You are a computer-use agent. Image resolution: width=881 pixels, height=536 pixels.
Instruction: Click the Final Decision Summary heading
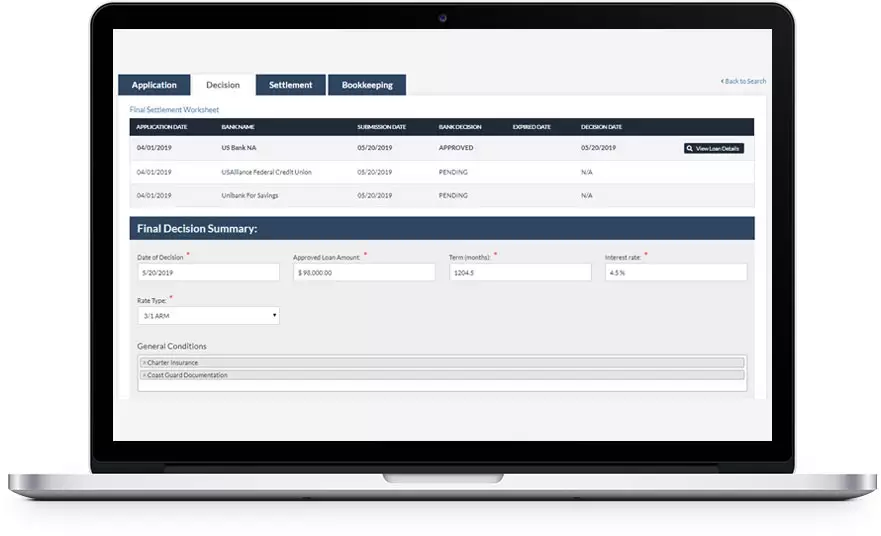pos(197,229)
